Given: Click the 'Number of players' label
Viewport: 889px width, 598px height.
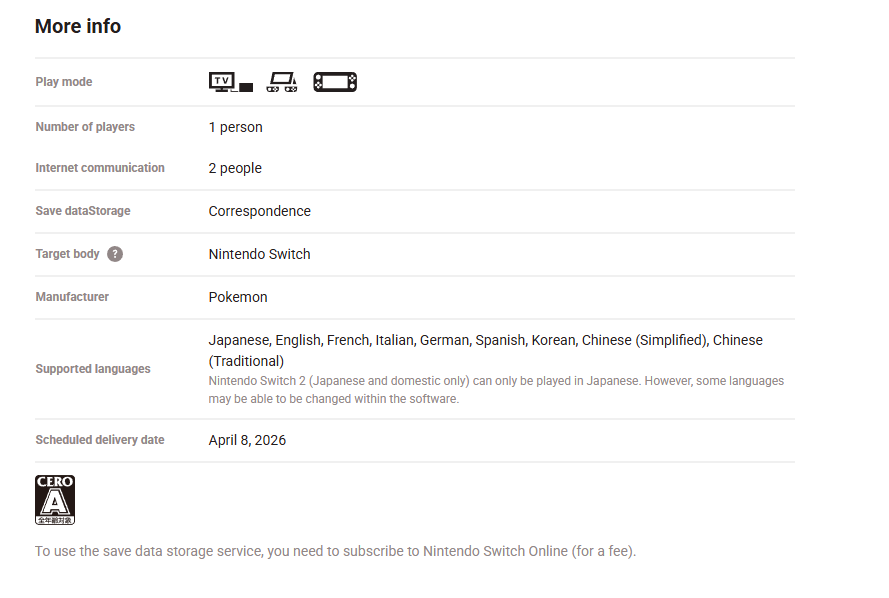Looking at the screenshot, I should click(85, 127).
